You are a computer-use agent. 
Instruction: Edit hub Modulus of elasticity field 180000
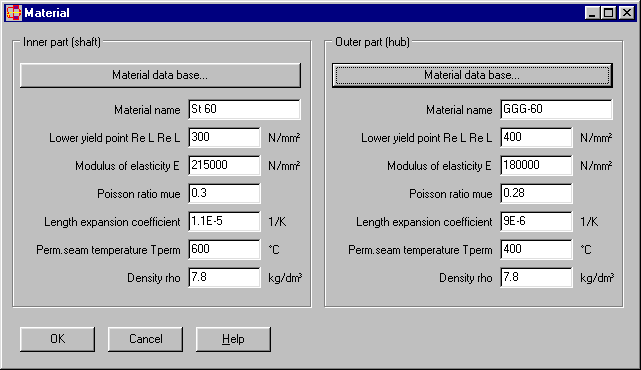[536, 165]
